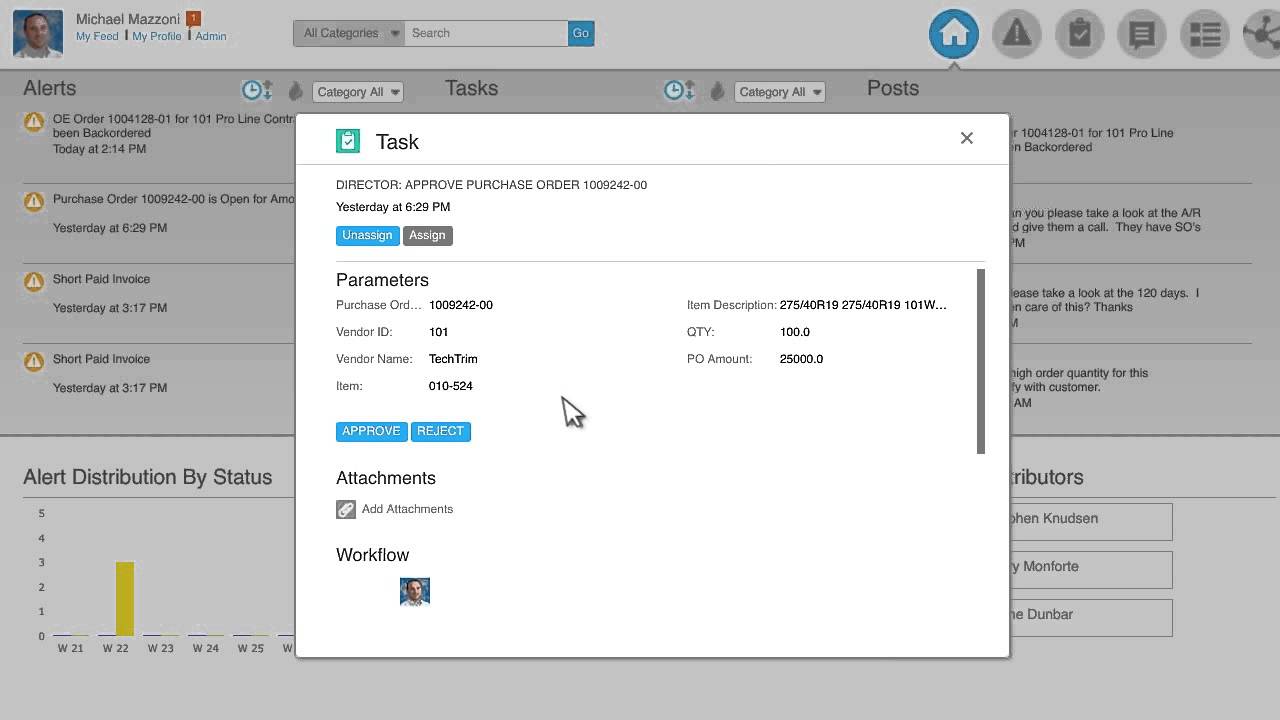The width and height of the screenshot is (1280, 720).
Task: Click Michael Mazzoni's profile photo in header
Action: tap(38, 33)
